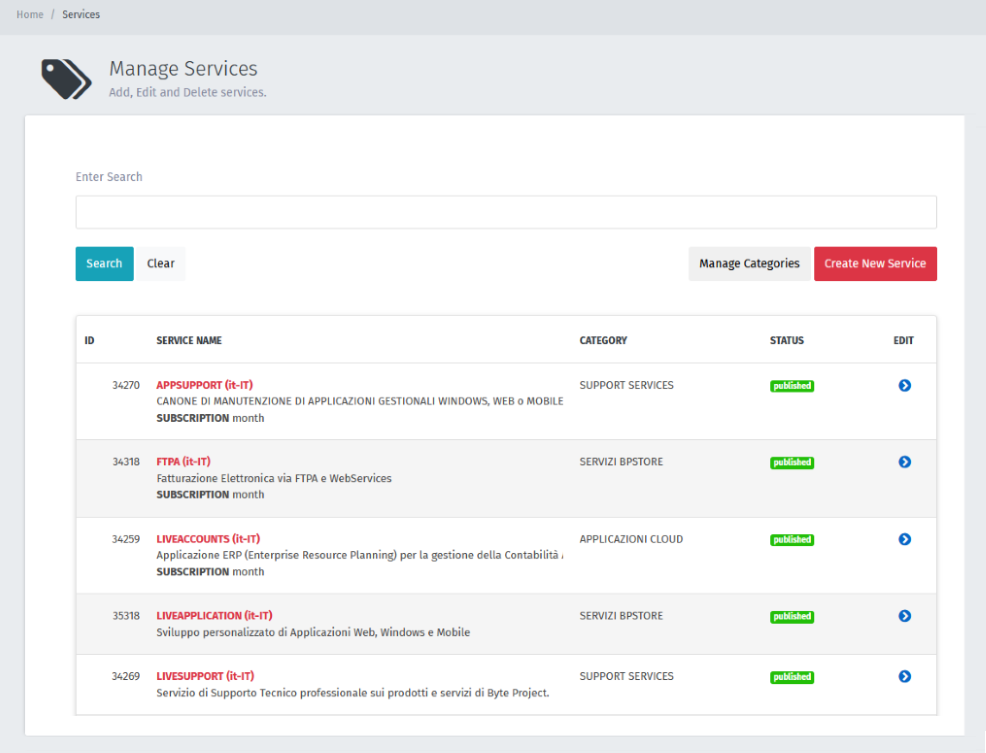Click the teal Search button
This screenshot has height=753, width=986.
coord(104,264)
